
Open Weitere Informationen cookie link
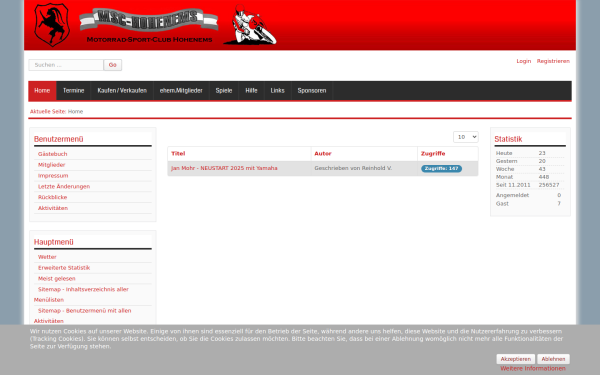533,368
